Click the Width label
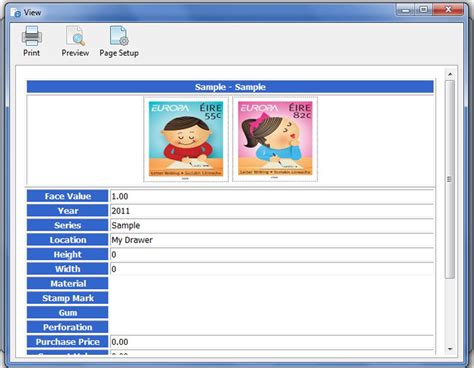Screen dimensions: 474x368 point(68,269)
